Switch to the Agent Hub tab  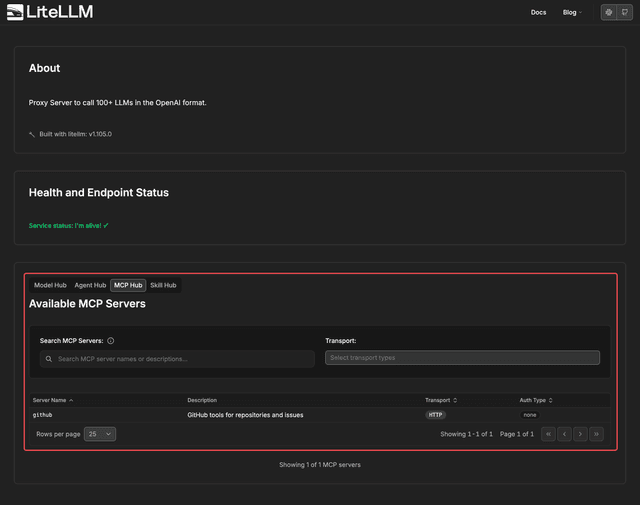90,285
